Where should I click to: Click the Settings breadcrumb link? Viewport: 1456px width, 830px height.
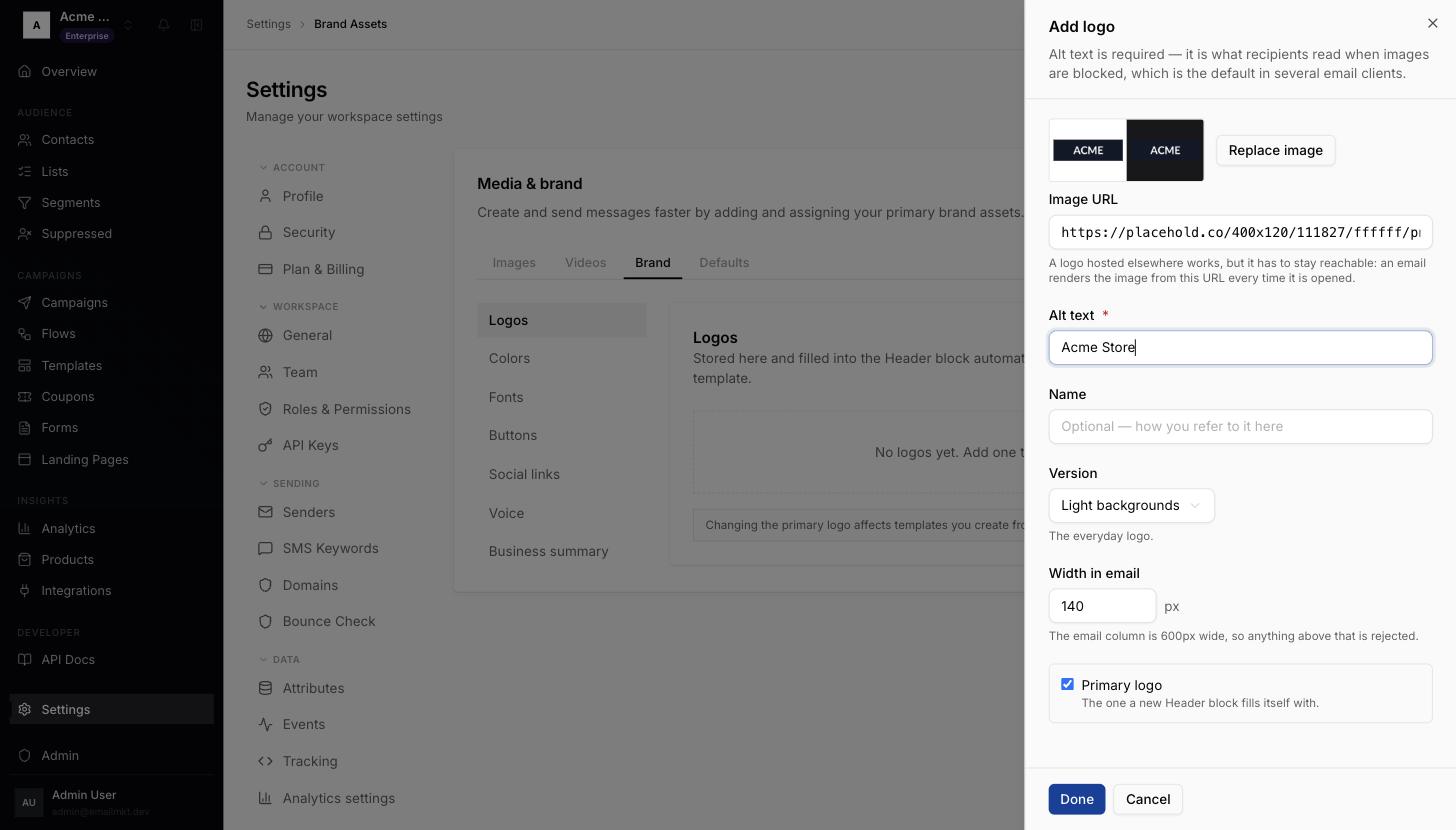(269, 24)
